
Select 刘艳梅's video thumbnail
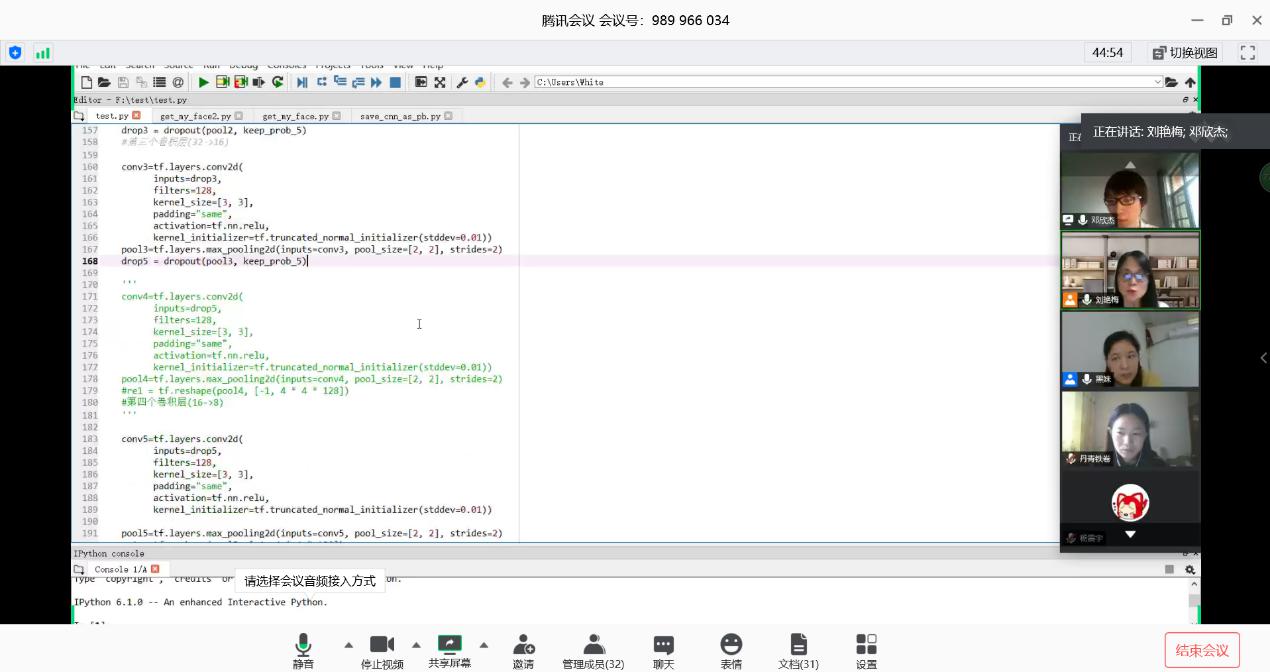(x=1130, y=271)
